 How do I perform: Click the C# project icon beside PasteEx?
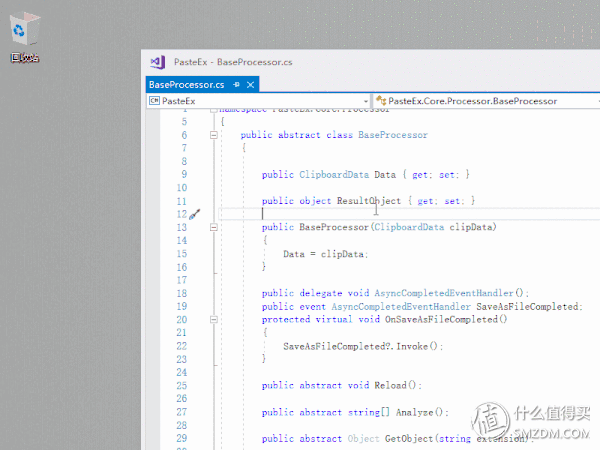click(155, 101)
